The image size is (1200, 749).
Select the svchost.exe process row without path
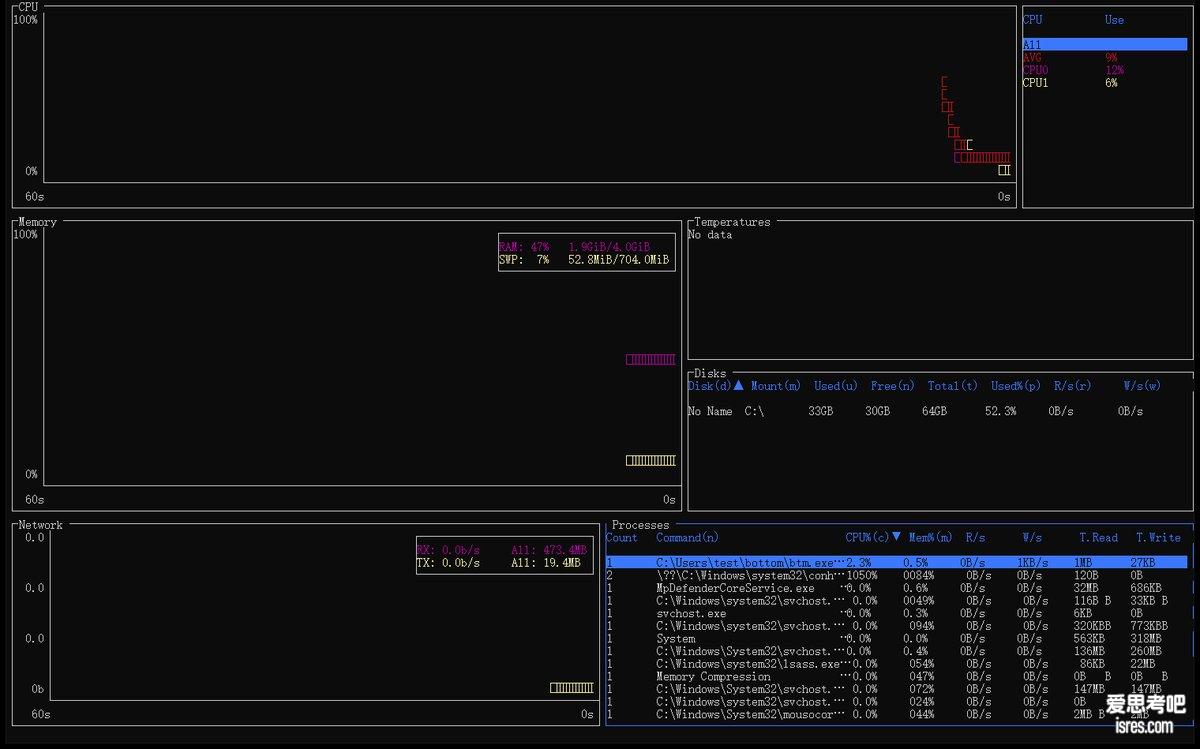897,613
